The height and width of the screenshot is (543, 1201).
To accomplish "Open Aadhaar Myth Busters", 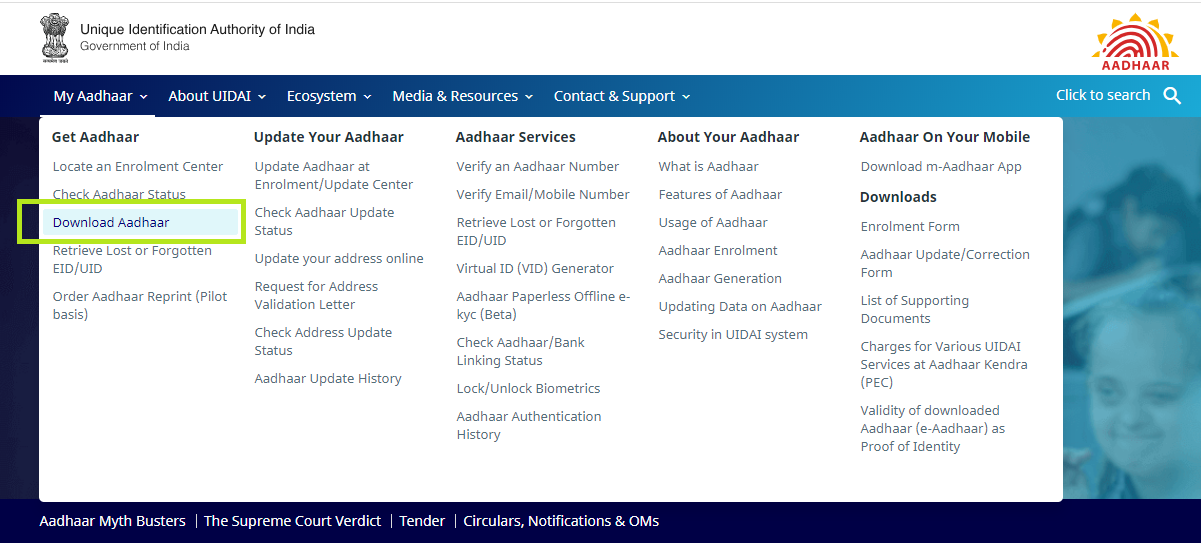I will 112,521.
